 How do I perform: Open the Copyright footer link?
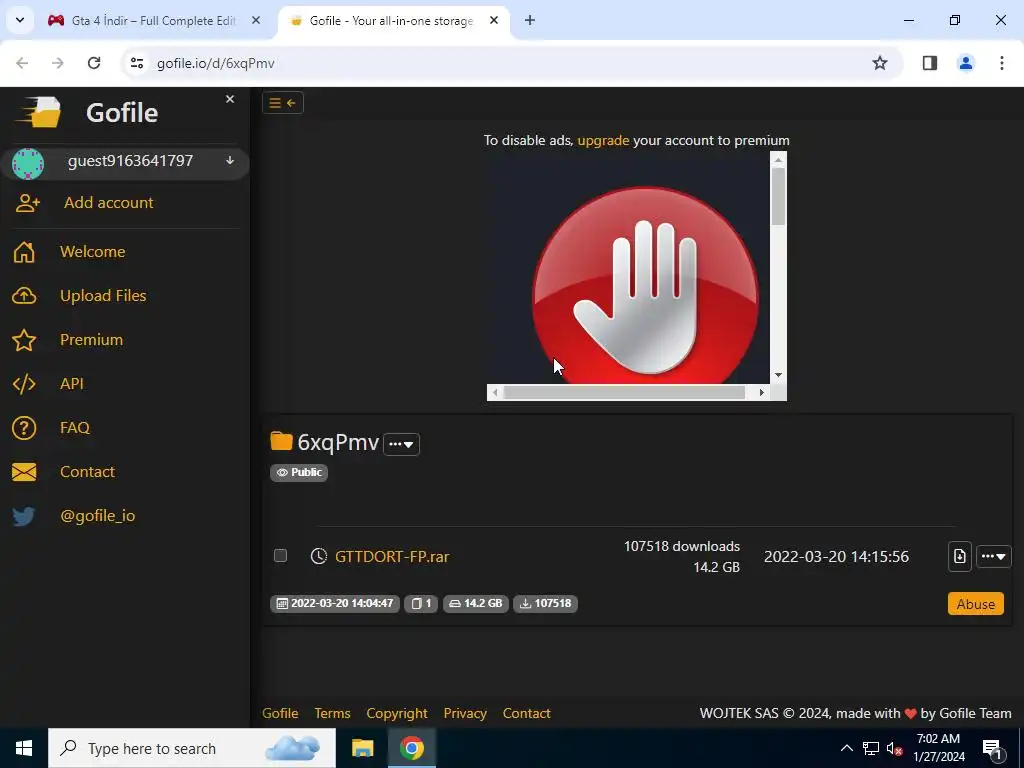pyautogui.click(x=396, y=713)
